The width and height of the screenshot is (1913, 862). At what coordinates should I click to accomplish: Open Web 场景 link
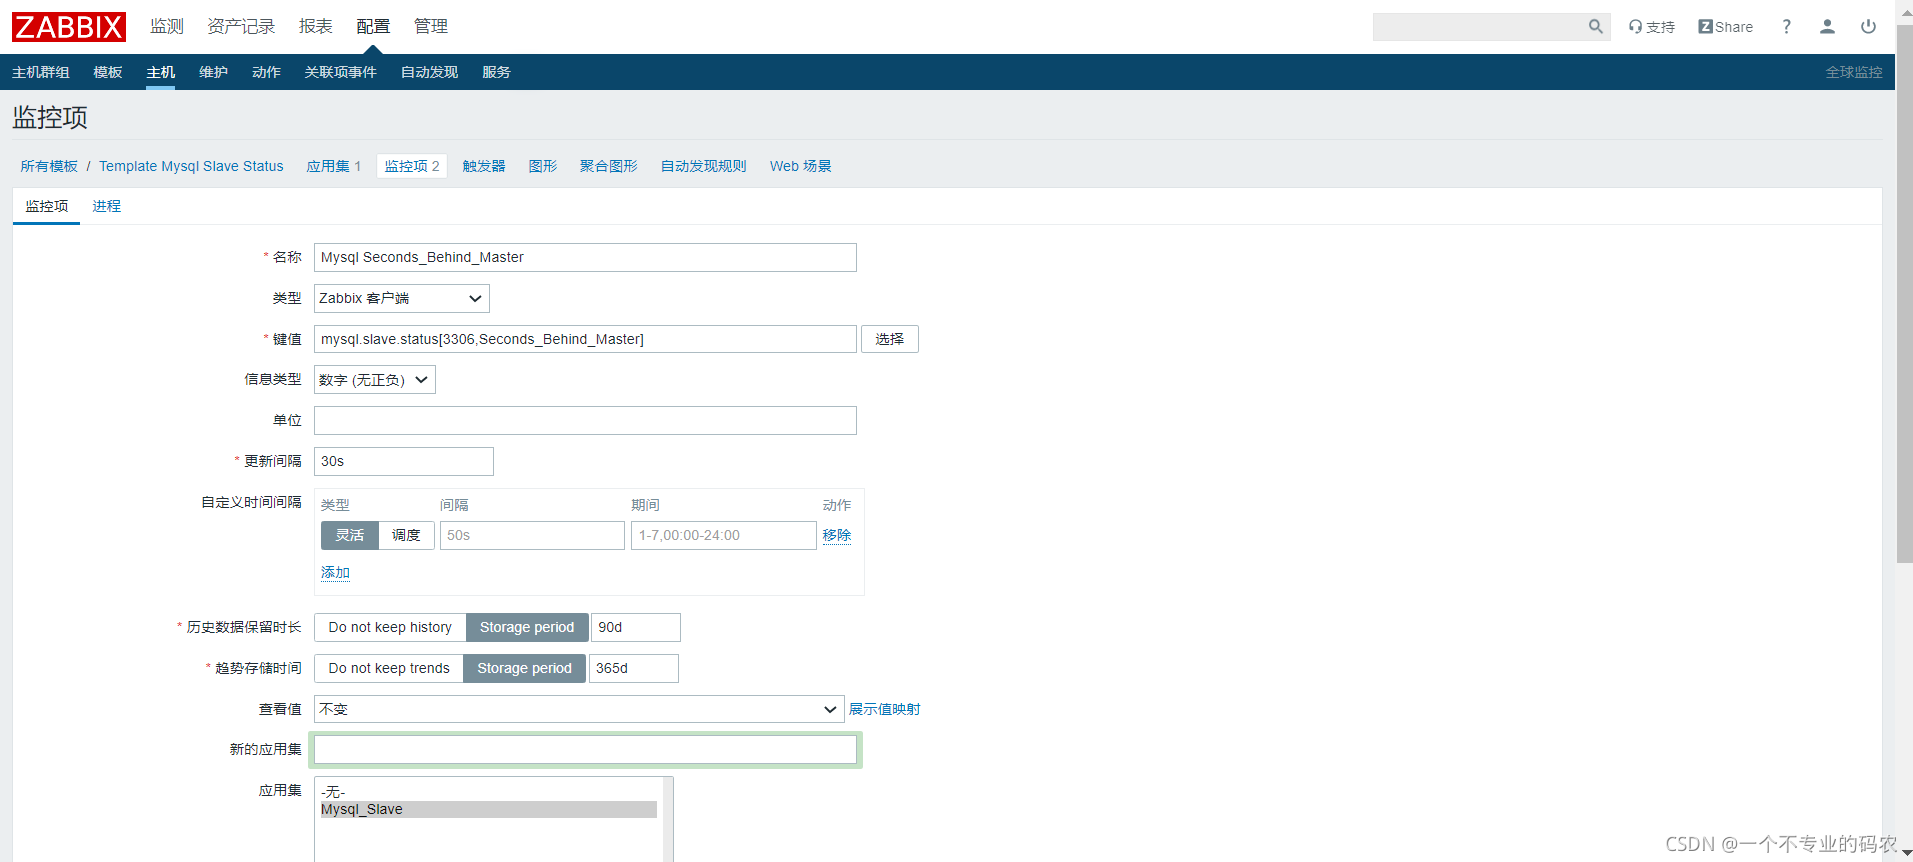click(801, 166)
